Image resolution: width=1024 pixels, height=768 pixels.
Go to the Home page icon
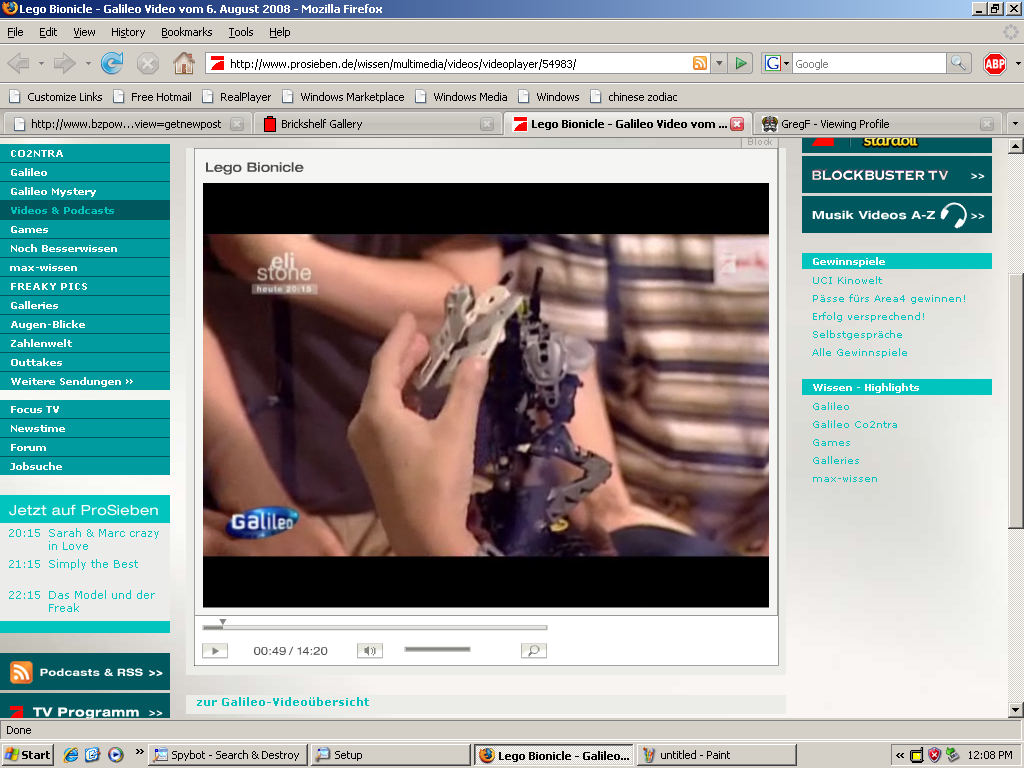[184, 63]
